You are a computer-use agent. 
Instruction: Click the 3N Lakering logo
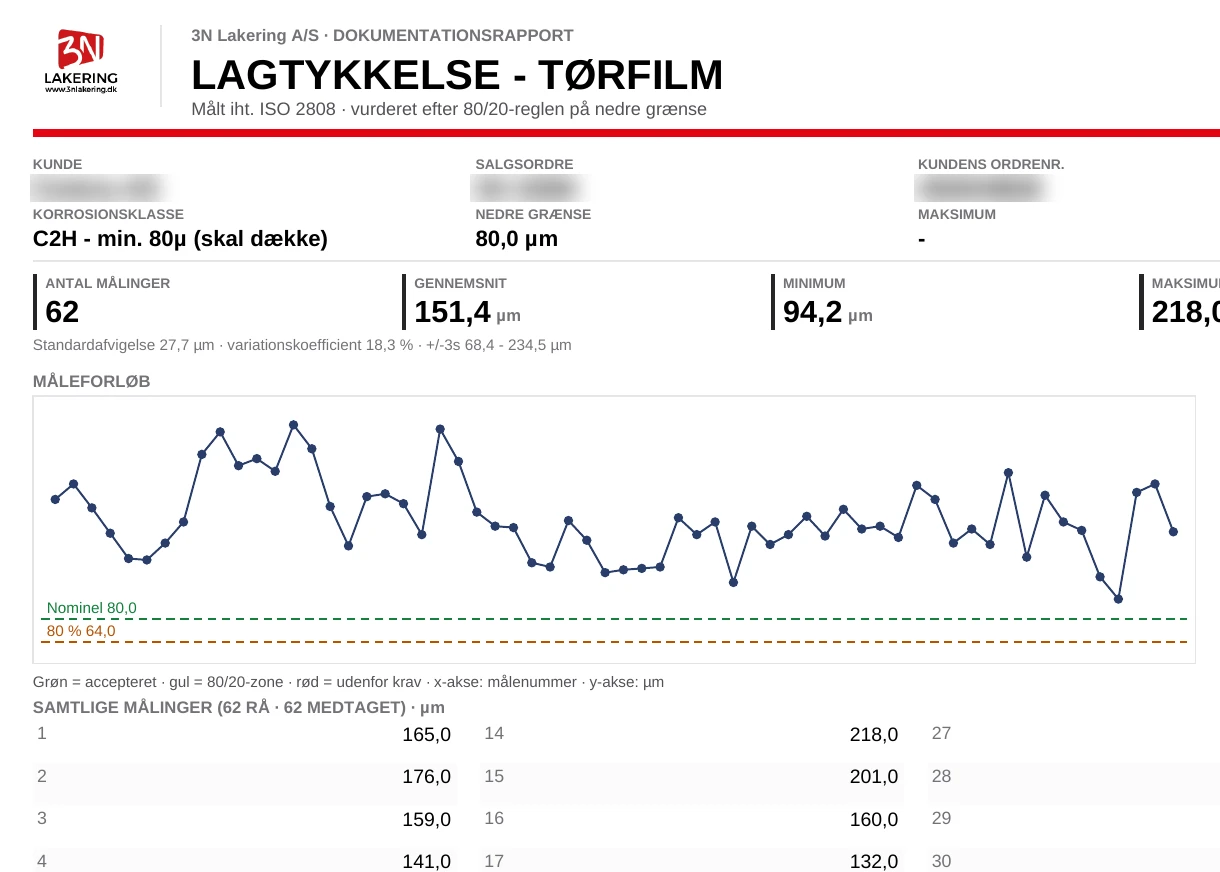click(x=81, y=62)
